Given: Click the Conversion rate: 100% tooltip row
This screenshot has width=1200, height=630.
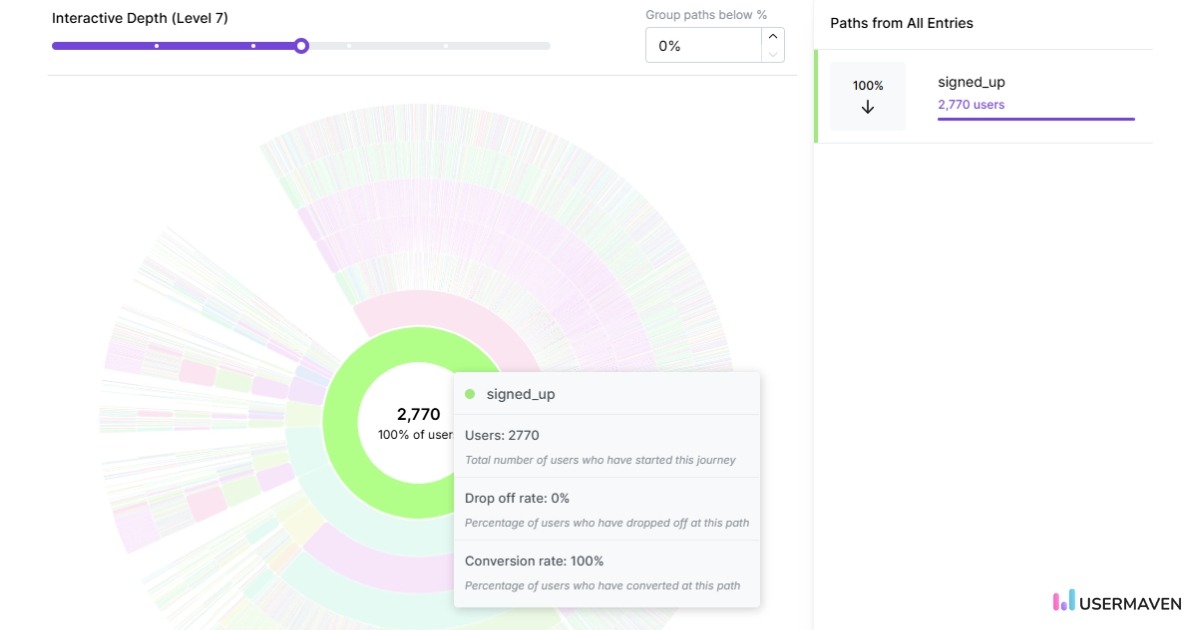Looking at the screenshot, I should click(x=534, y=561).
